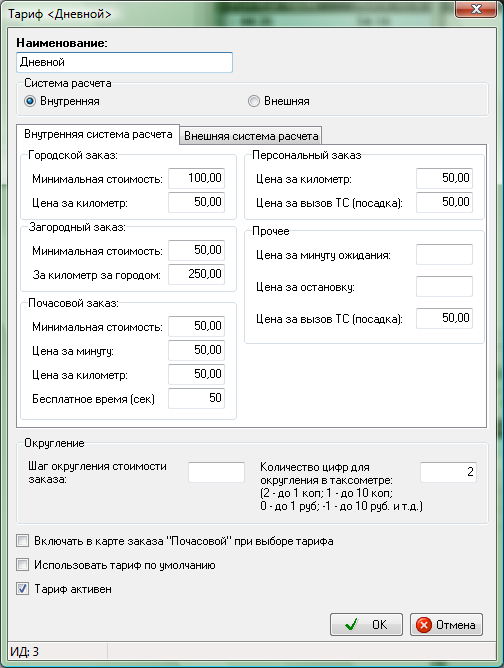Open the Внутренняя система расчета tab
Viewport: 504px width, 668px height.
(x=98, y=134)
